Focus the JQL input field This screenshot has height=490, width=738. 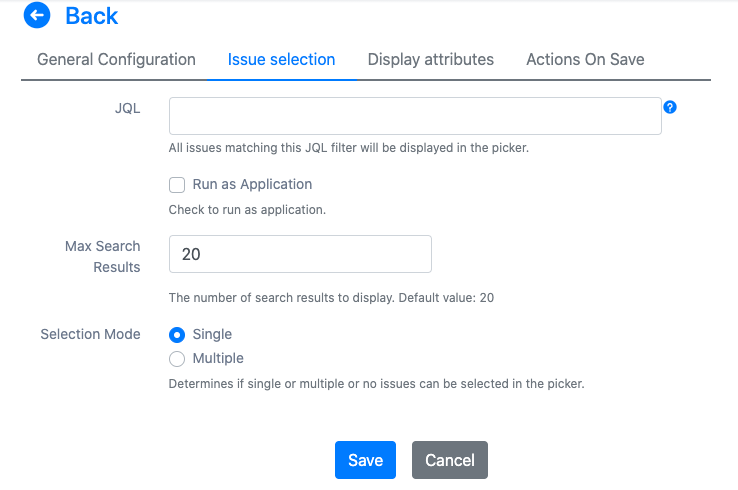[x=415, y=116]
